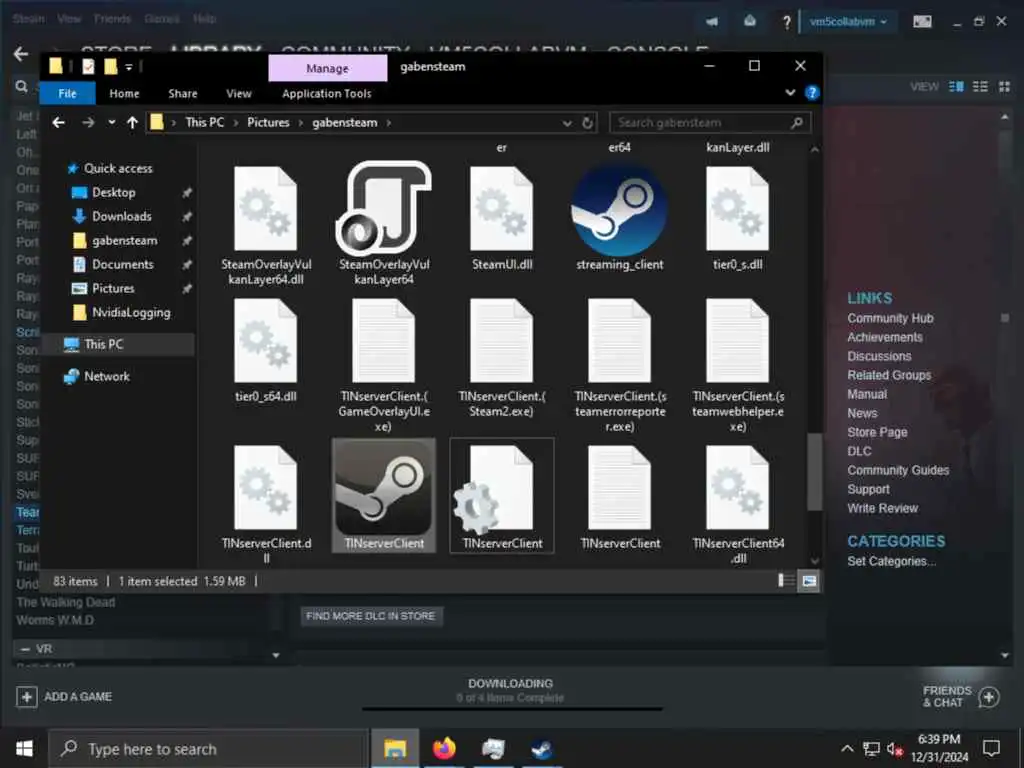Image resolution: width=1024 pixels, height=768 pixels.
Task: Select This PC in navigation pane
Action: coord(118,344)
